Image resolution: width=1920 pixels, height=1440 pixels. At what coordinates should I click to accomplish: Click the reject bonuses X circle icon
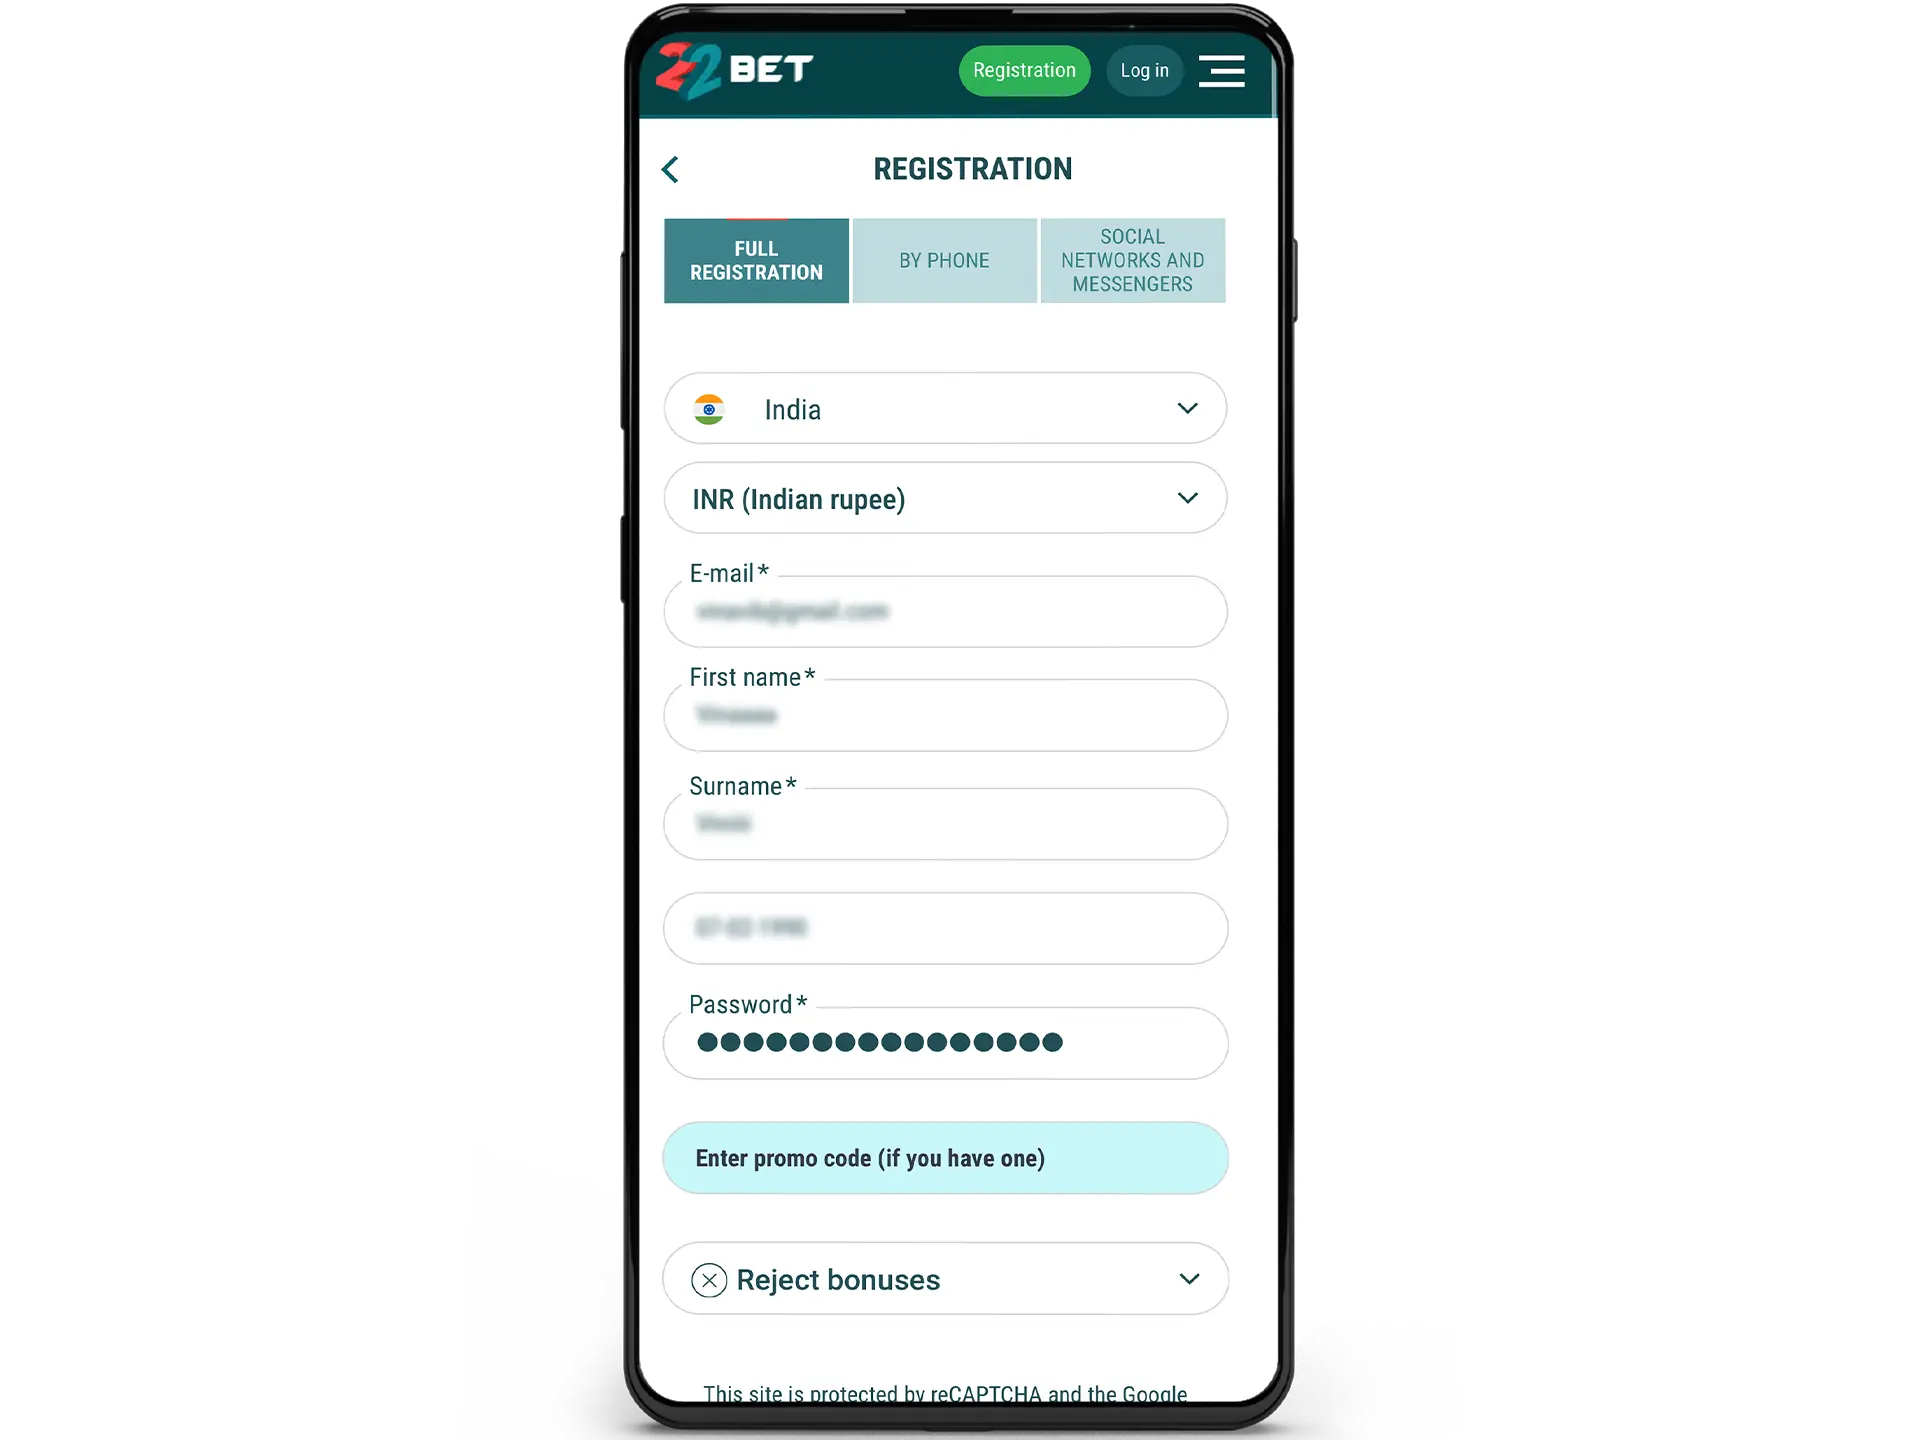point(708,1280)
